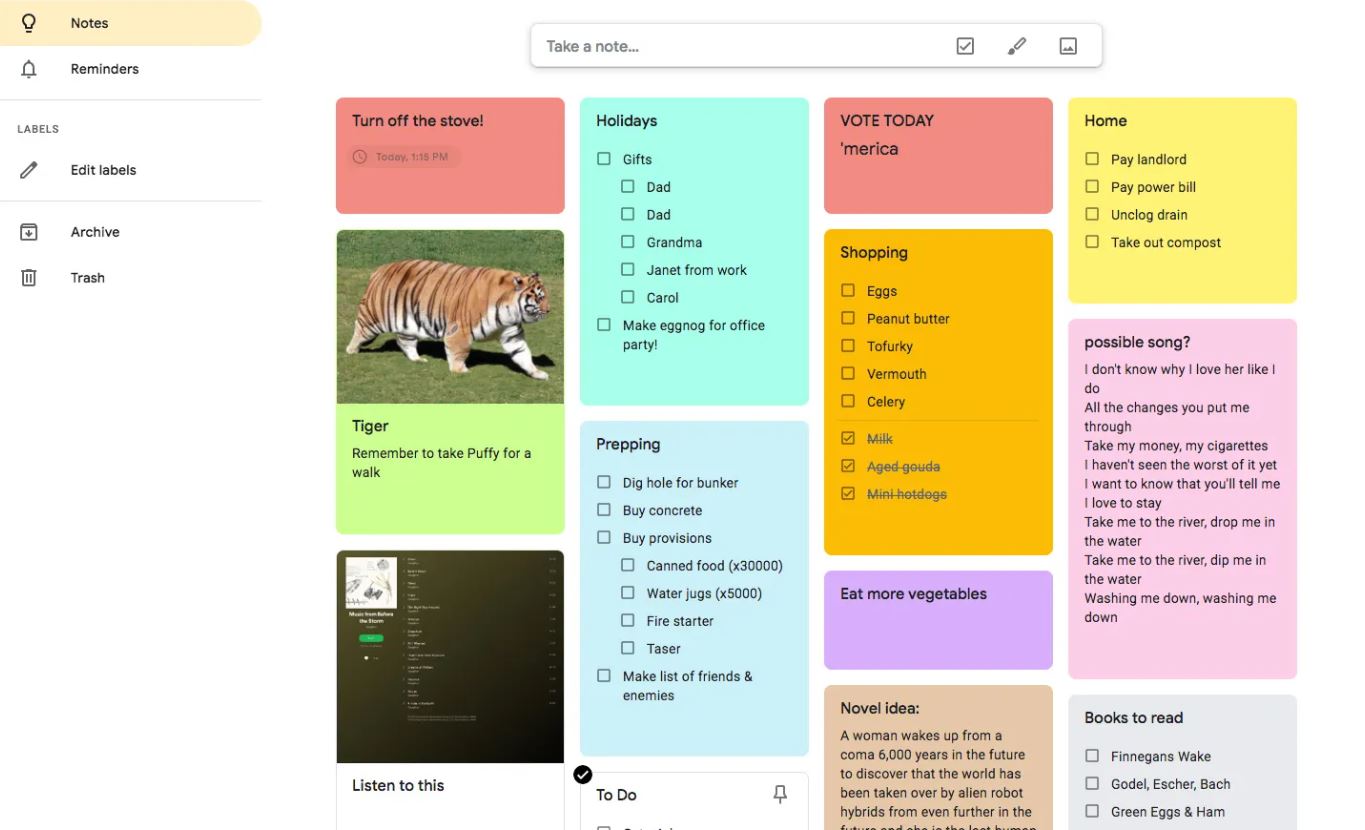Uncheck the Milk item in Shopping

[x=848, y=438]
